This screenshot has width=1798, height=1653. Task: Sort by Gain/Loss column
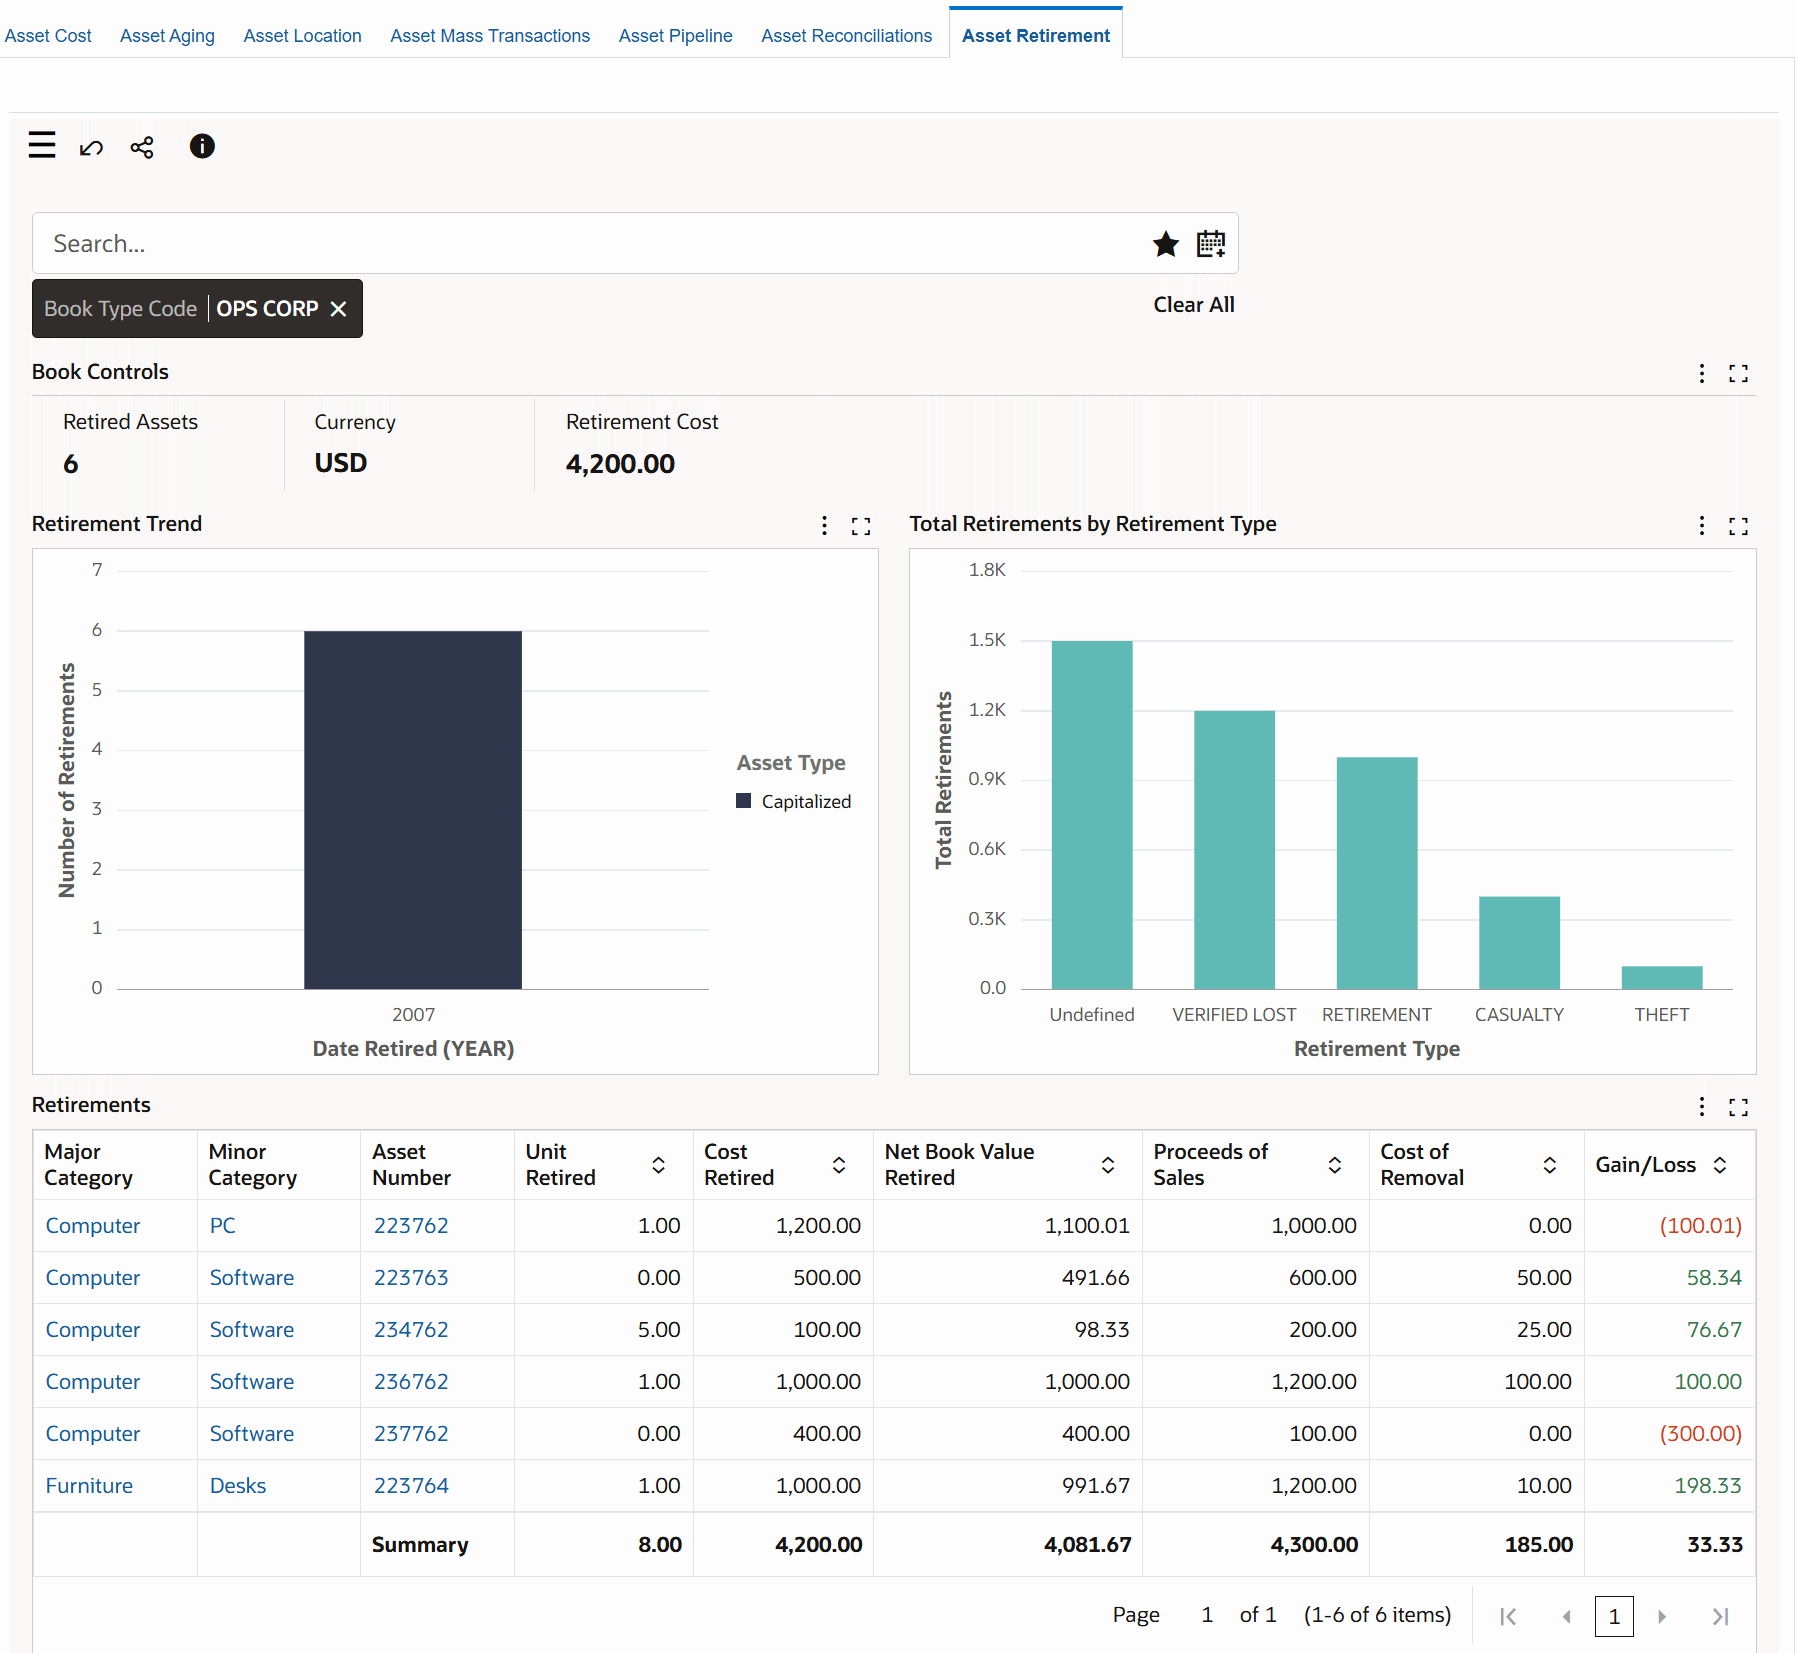coord(1720,1165)
